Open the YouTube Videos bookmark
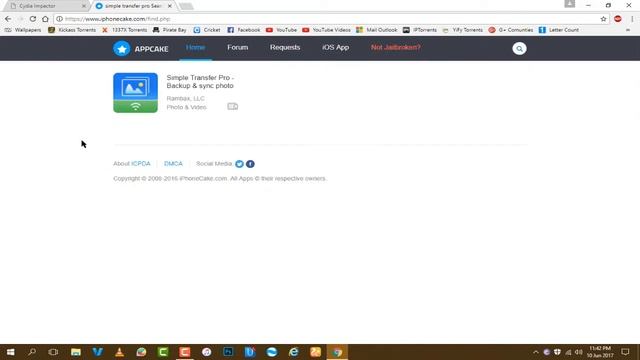 [x=327, y=30]
